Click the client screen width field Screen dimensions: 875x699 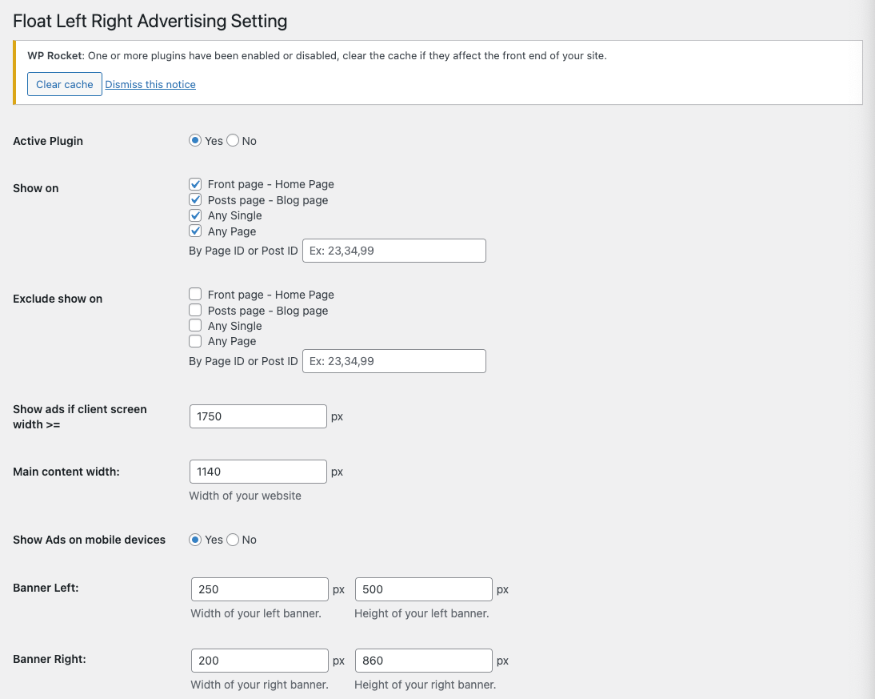pos(257,416)
